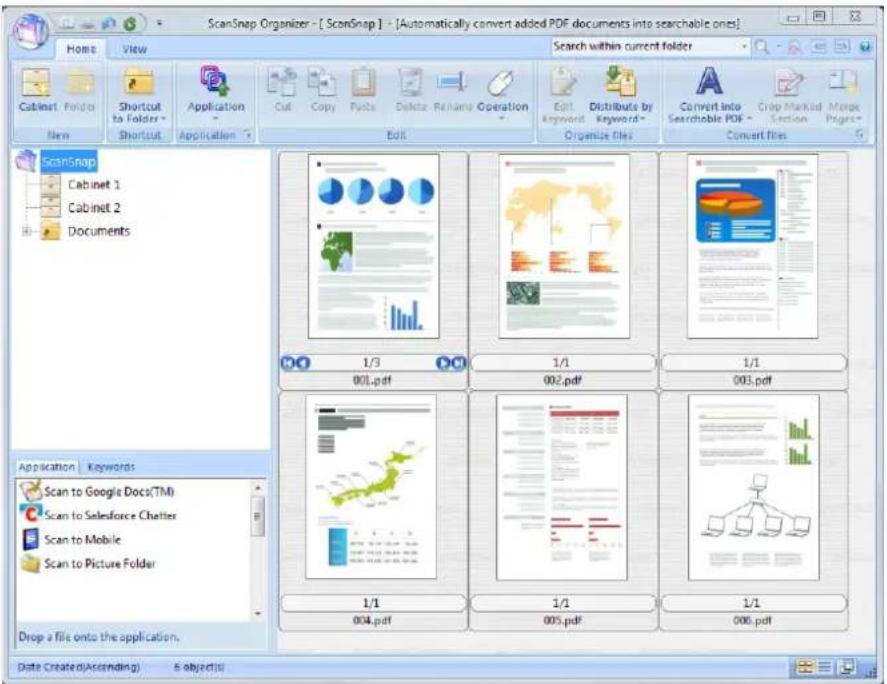This screenshot has width=887, height=684.
Task: Click the 004.pdf file name label
Action: (x=372, y=621)
